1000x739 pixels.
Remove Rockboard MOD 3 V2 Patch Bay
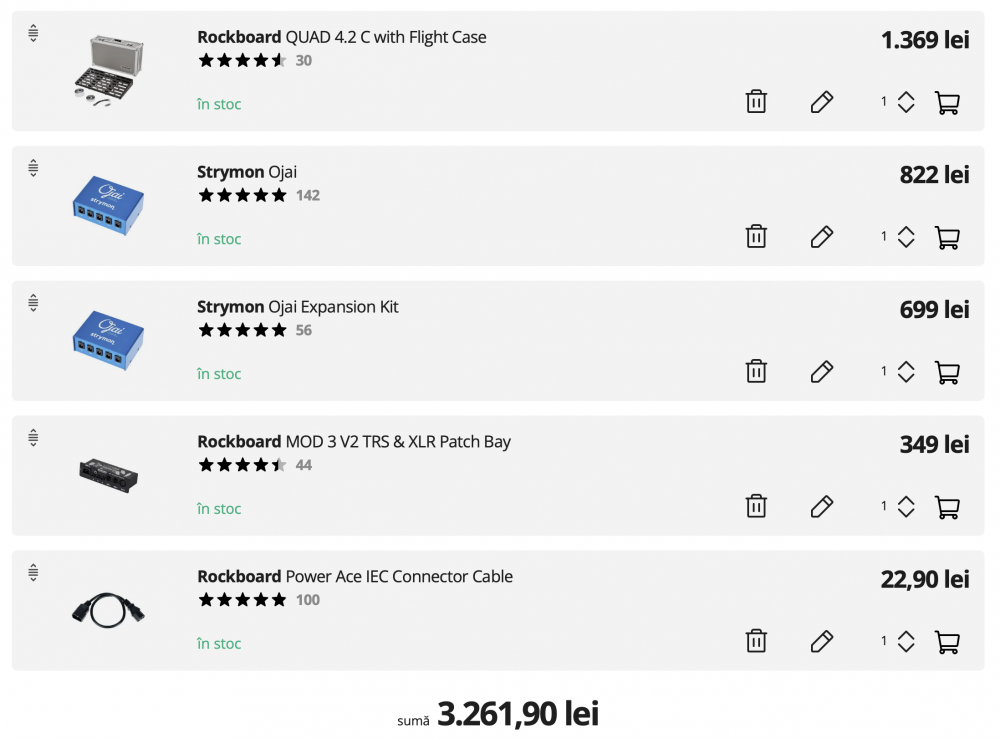(756, 507)
